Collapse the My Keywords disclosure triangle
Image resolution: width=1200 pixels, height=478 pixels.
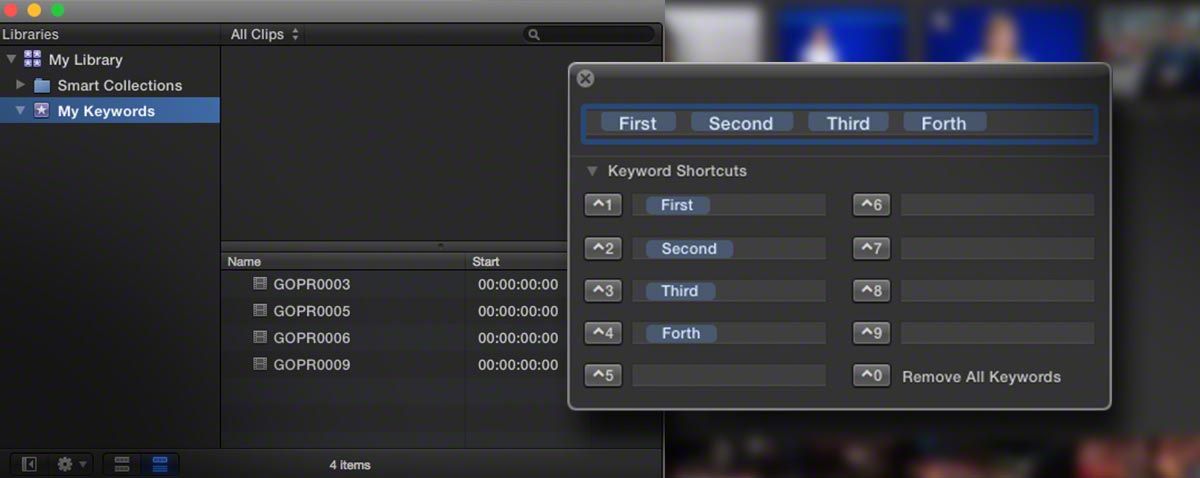coord(21,111)
